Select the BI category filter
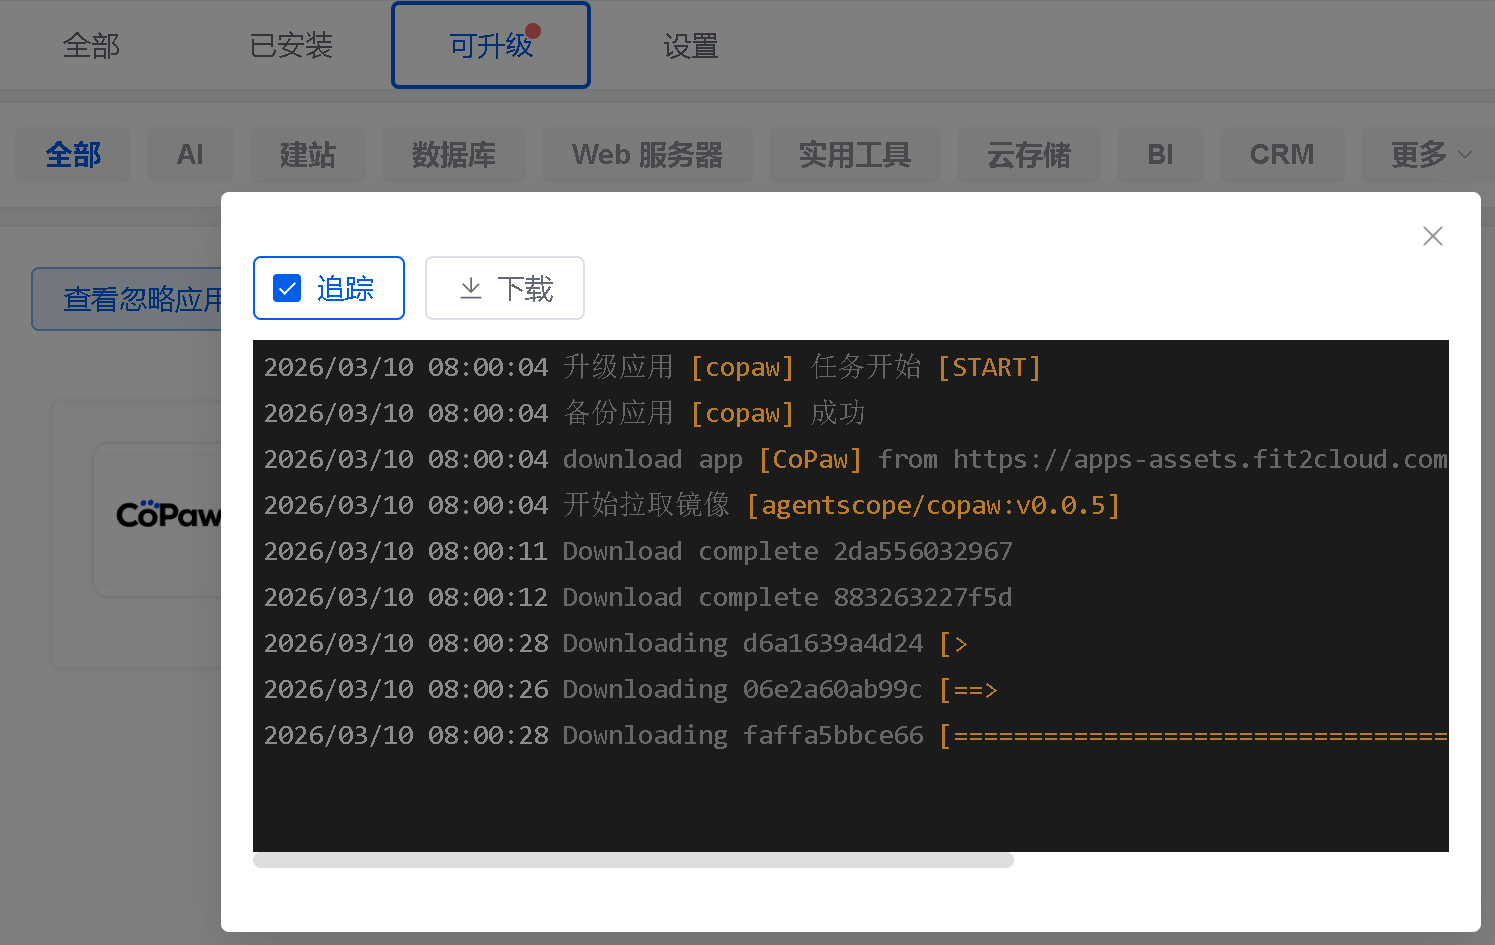Image resolution: width=1495 pixels, height=945 pixels. pos(1160,155)
